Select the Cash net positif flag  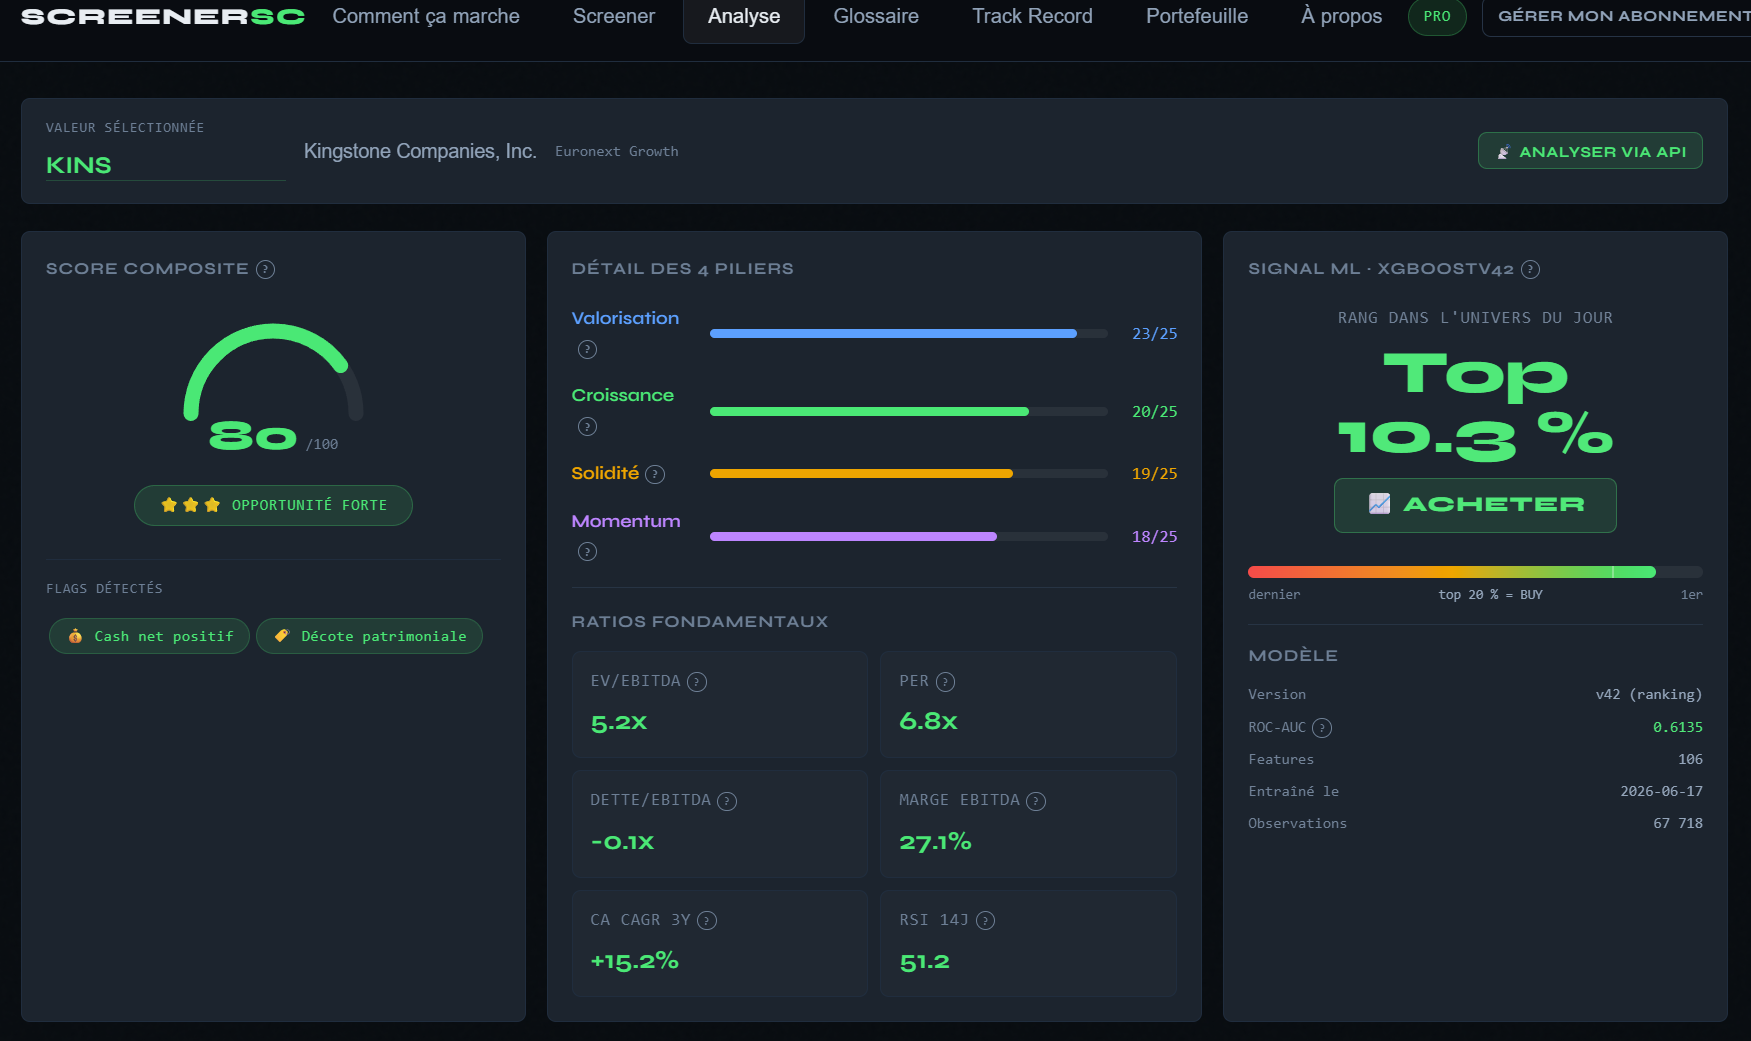click(149, 636)
